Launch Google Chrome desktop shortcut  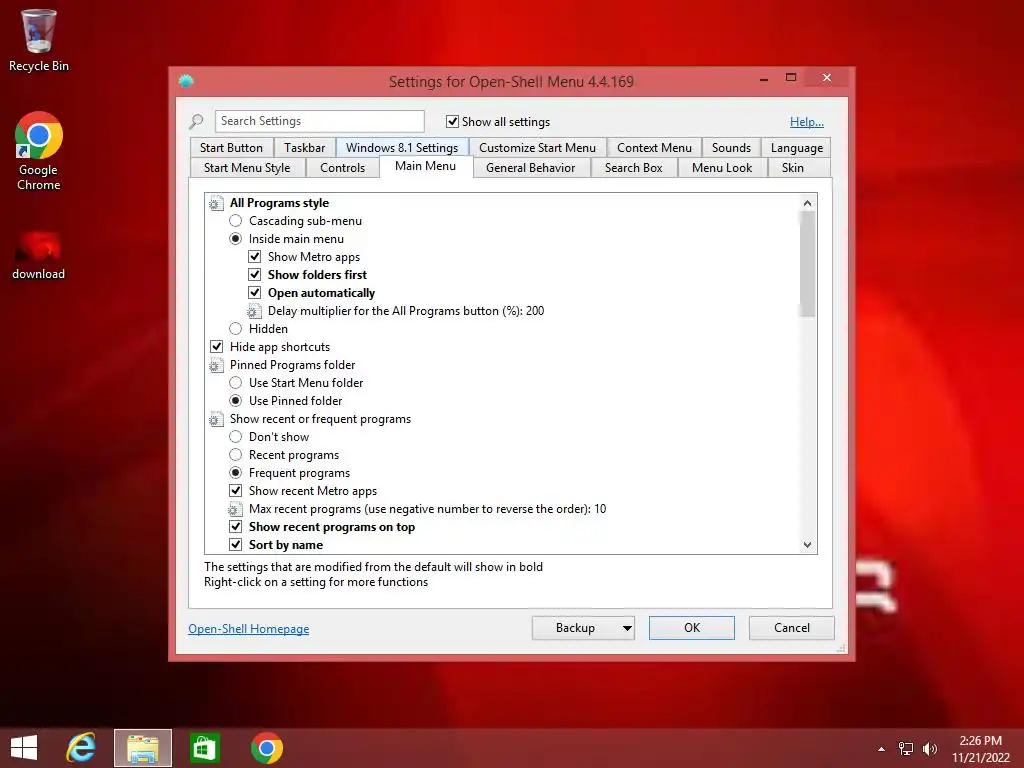click(x=39, y=151)
